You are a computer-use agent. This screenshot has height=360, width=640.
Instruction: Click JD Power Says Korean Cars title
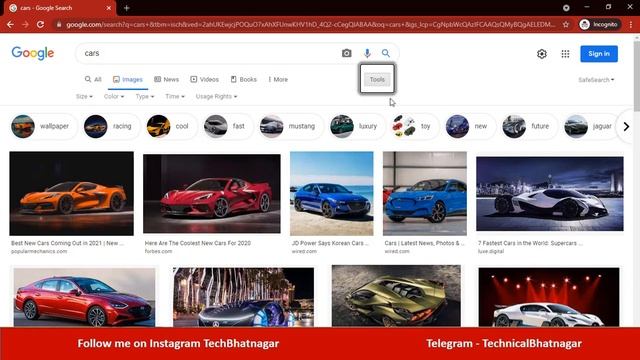tap(330, 243)
